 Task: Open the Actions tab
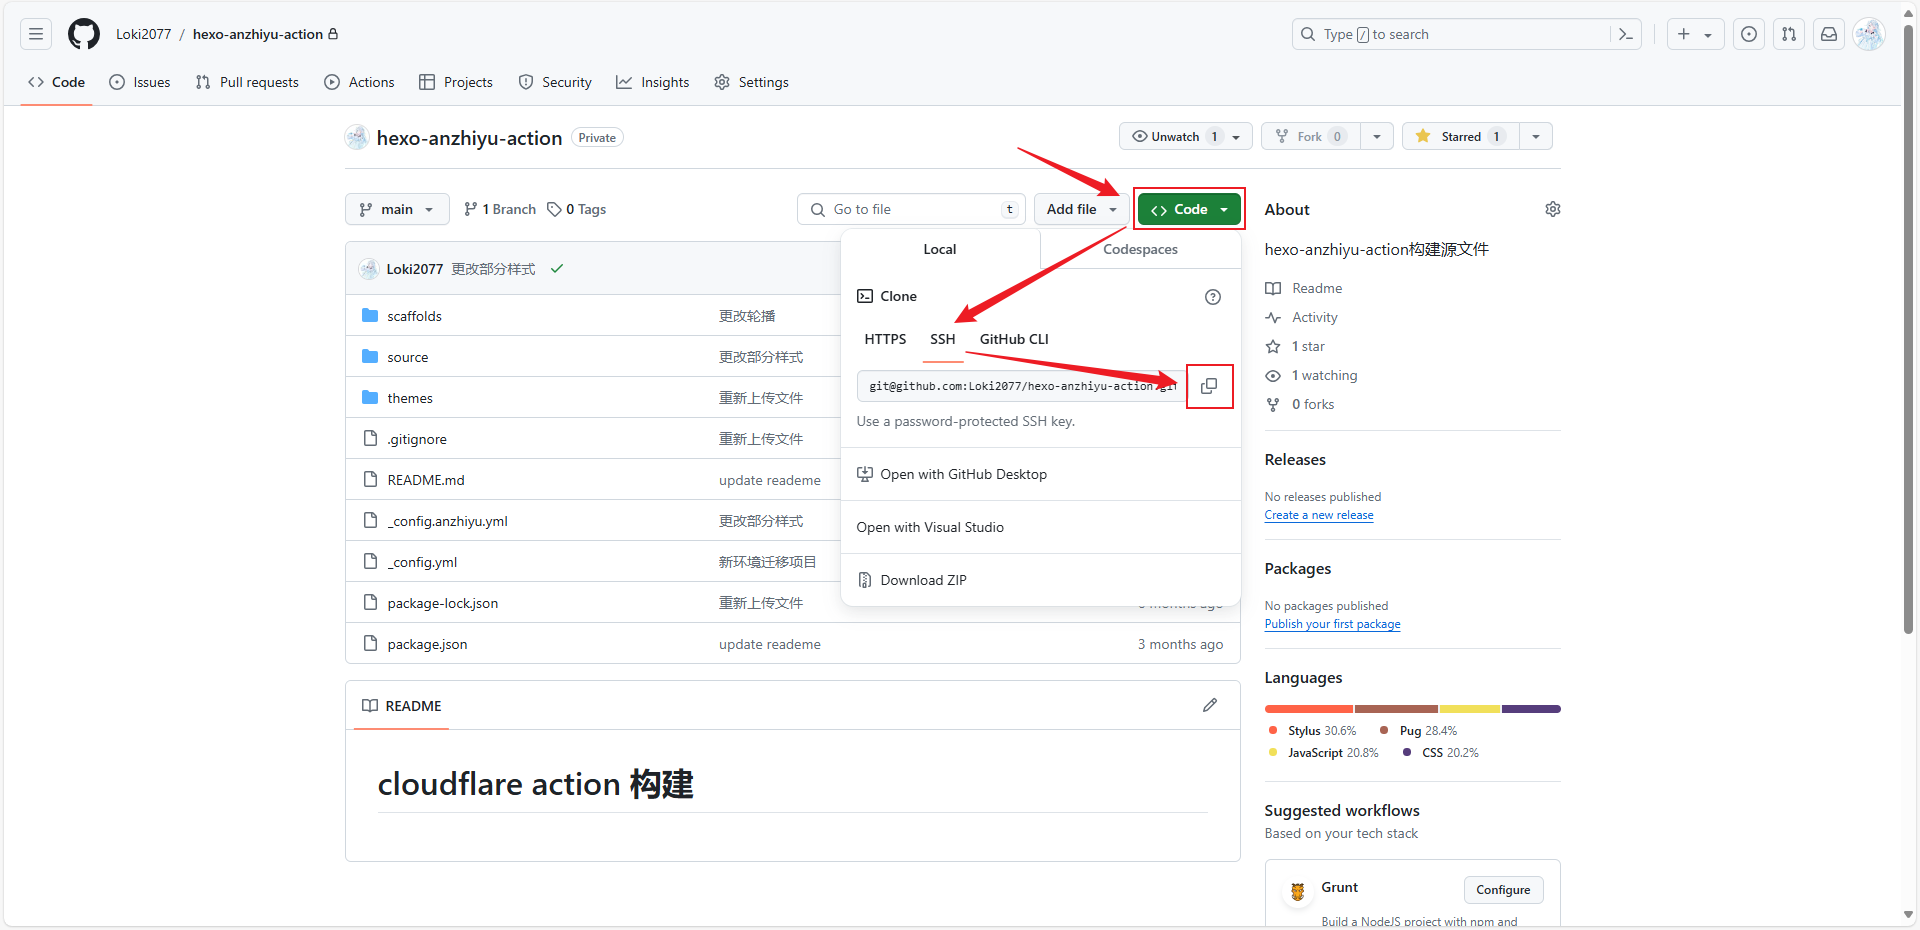pos(359,82)
